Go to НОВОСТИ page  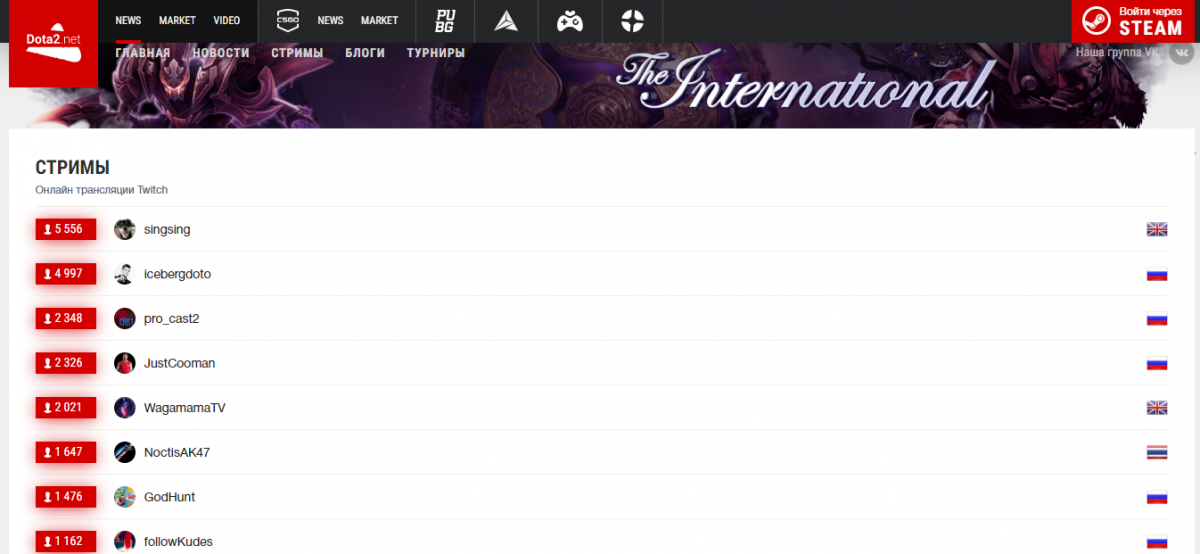[x=221, y=53]
